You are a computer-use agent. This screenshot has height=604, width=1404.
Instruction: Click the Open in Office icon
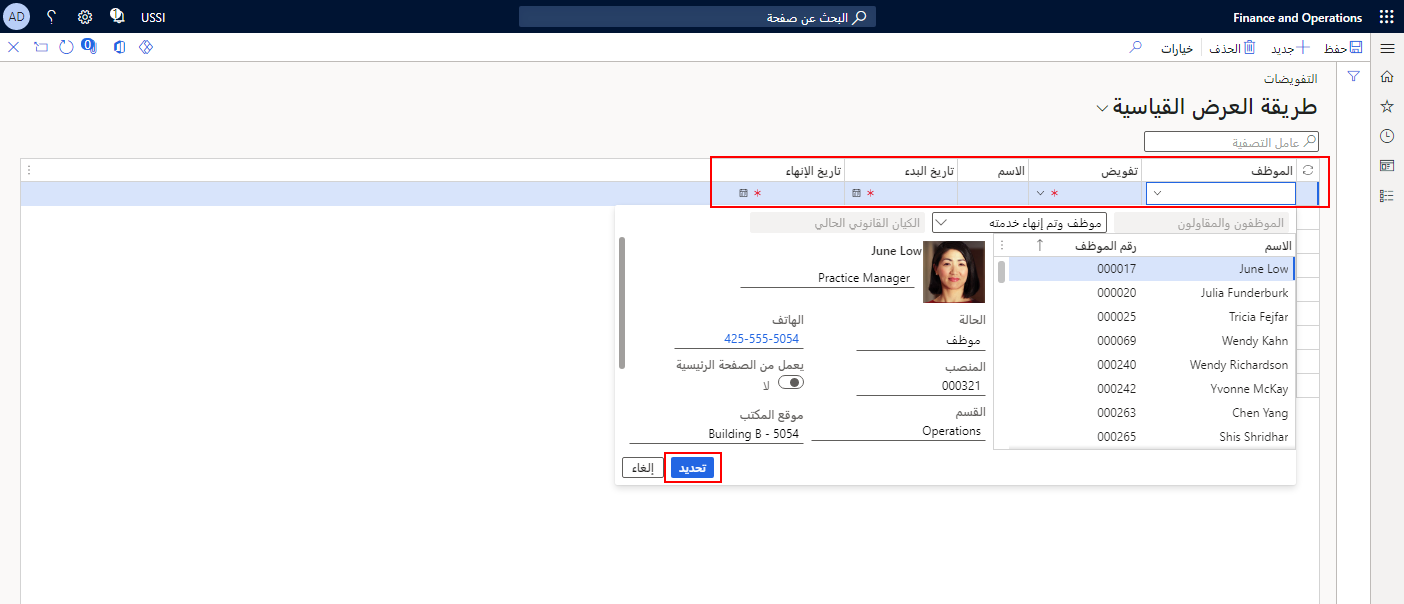pyautogui.click(x=120, y=47)
